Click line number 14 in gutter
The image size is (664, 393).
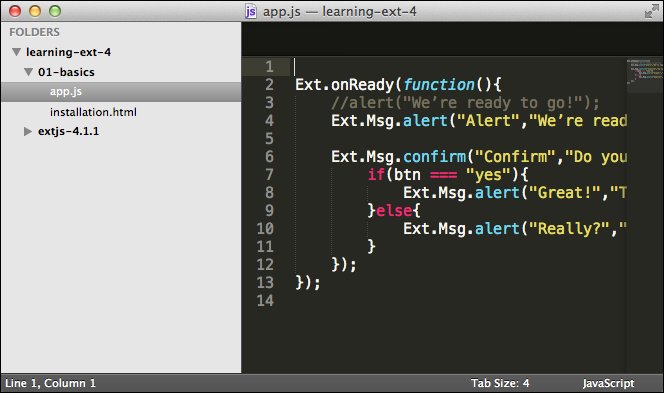pos(265,301)
